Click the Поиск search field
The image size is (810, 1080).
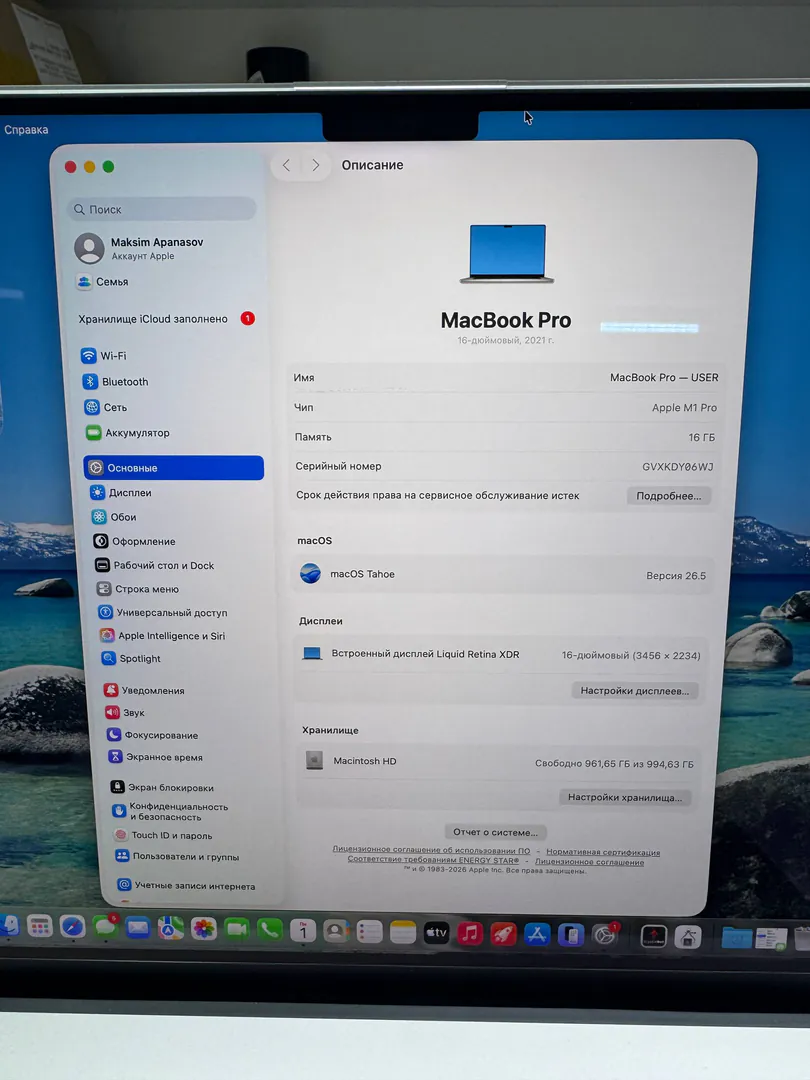point(162,209)
